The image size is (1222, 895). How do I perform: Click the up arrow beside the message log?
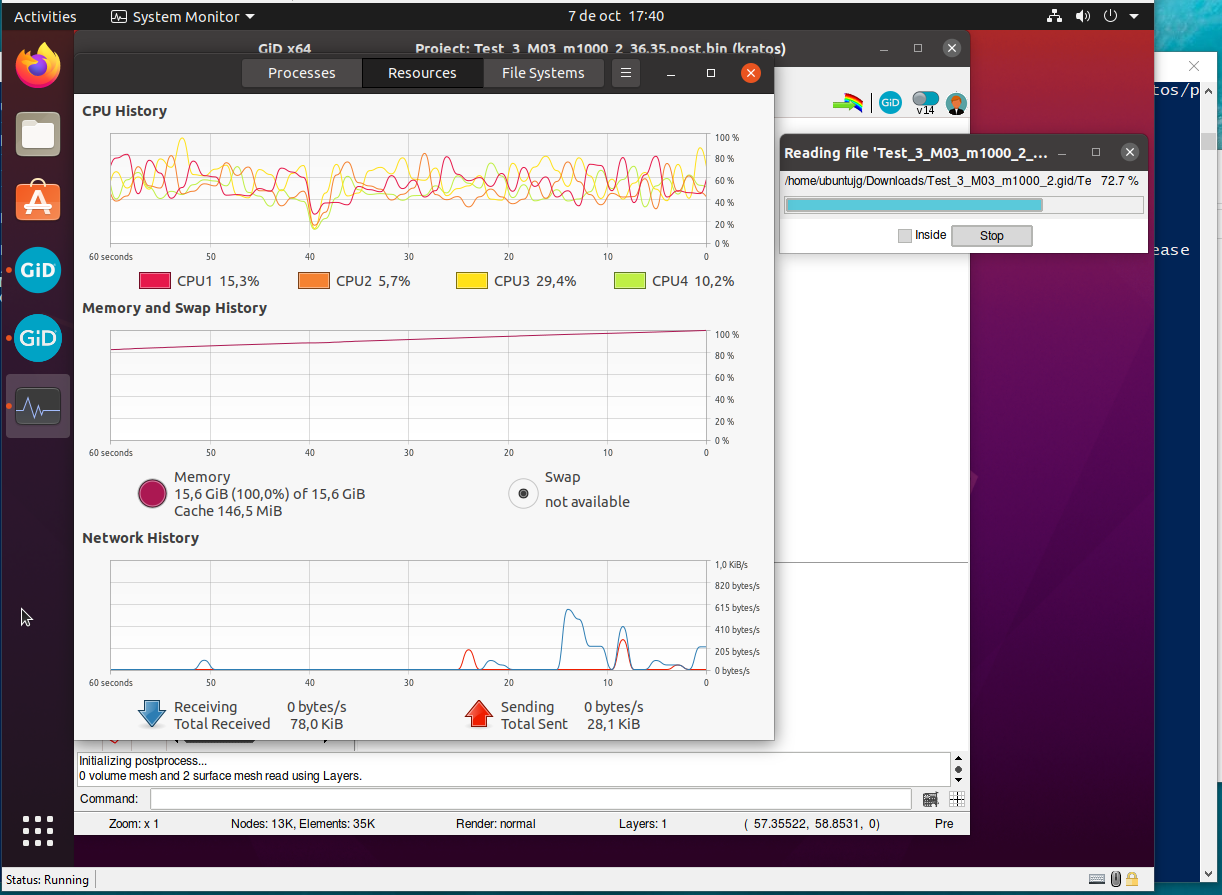pyautogui.click(x=958, y=757)
